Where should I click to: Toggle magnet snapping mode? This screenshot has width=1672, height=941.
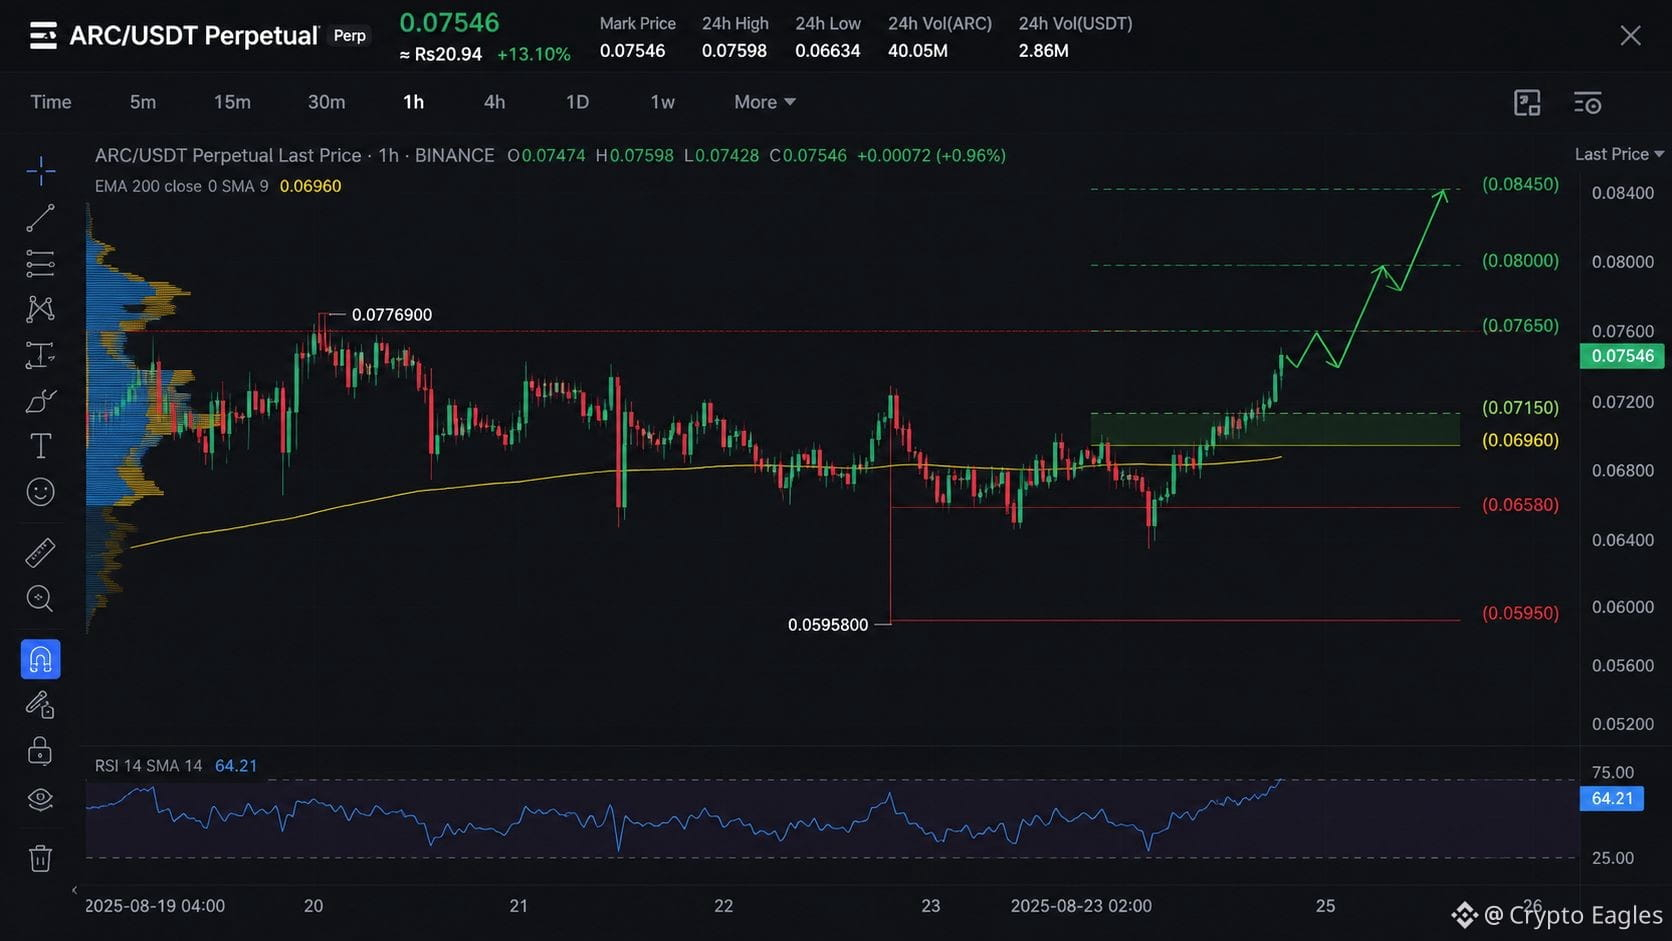point(40,660)
